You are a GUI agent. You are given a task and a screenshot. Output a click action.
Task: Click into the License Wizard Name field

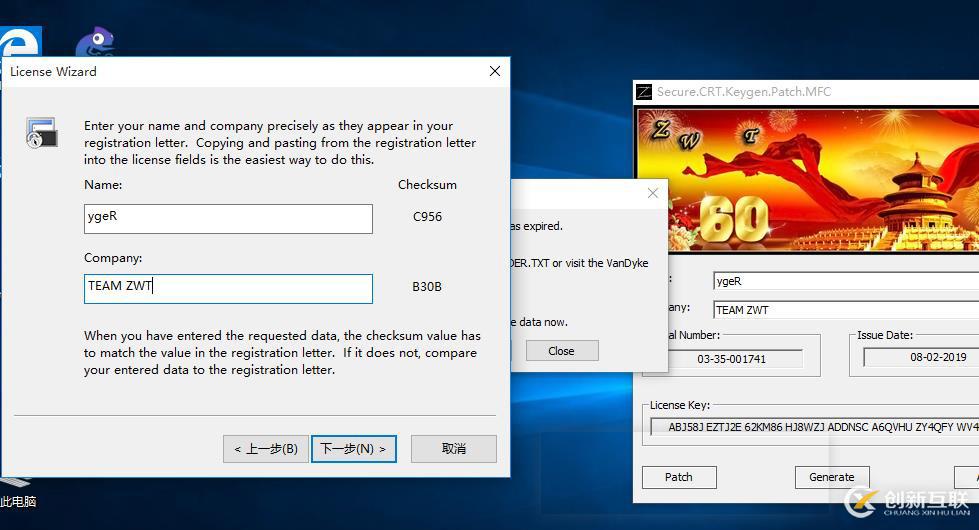228,218
